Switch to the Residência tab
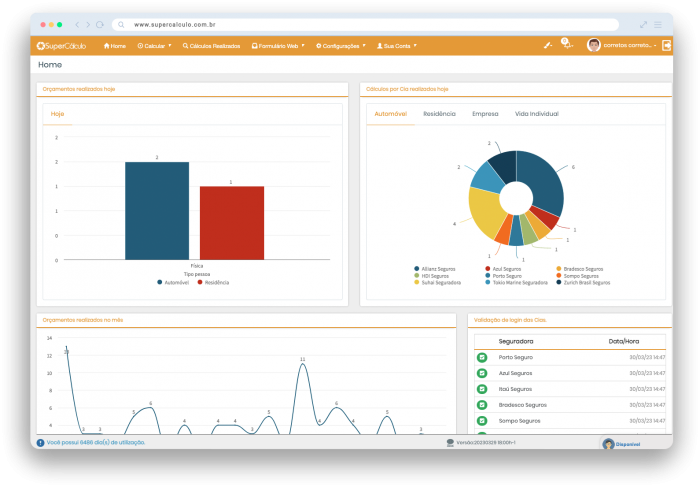The width and height of the screenshot is (700, 487). [x=439, y=114]
